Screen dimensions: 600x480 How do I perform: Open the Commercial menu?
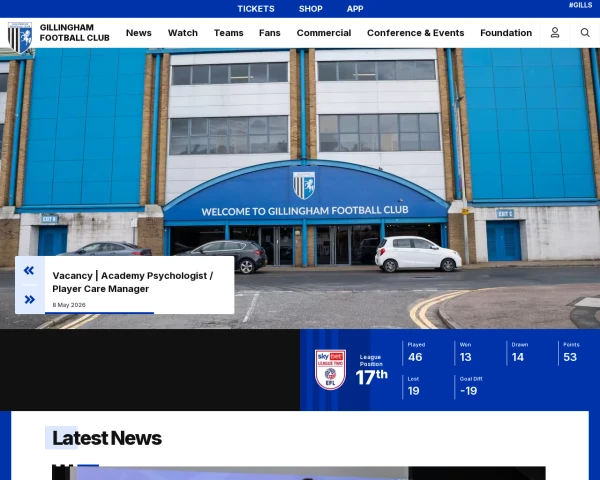click(x=324, y=33)
